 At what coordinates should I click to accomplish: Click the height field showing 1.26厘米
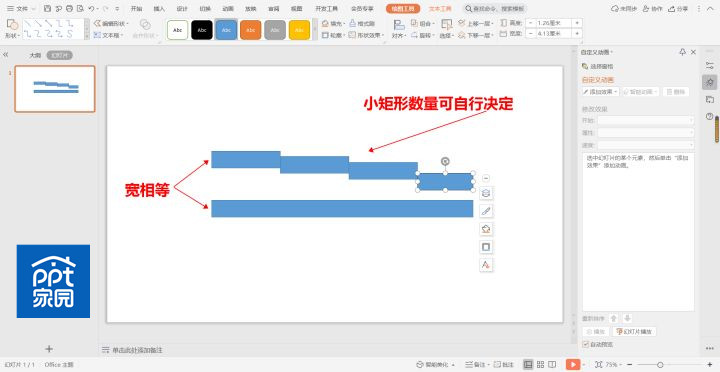553,23
